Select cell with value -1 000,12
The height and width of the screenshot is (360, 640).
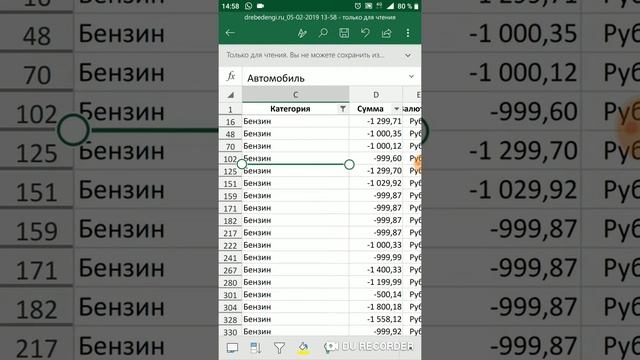[x=376, y=146]
